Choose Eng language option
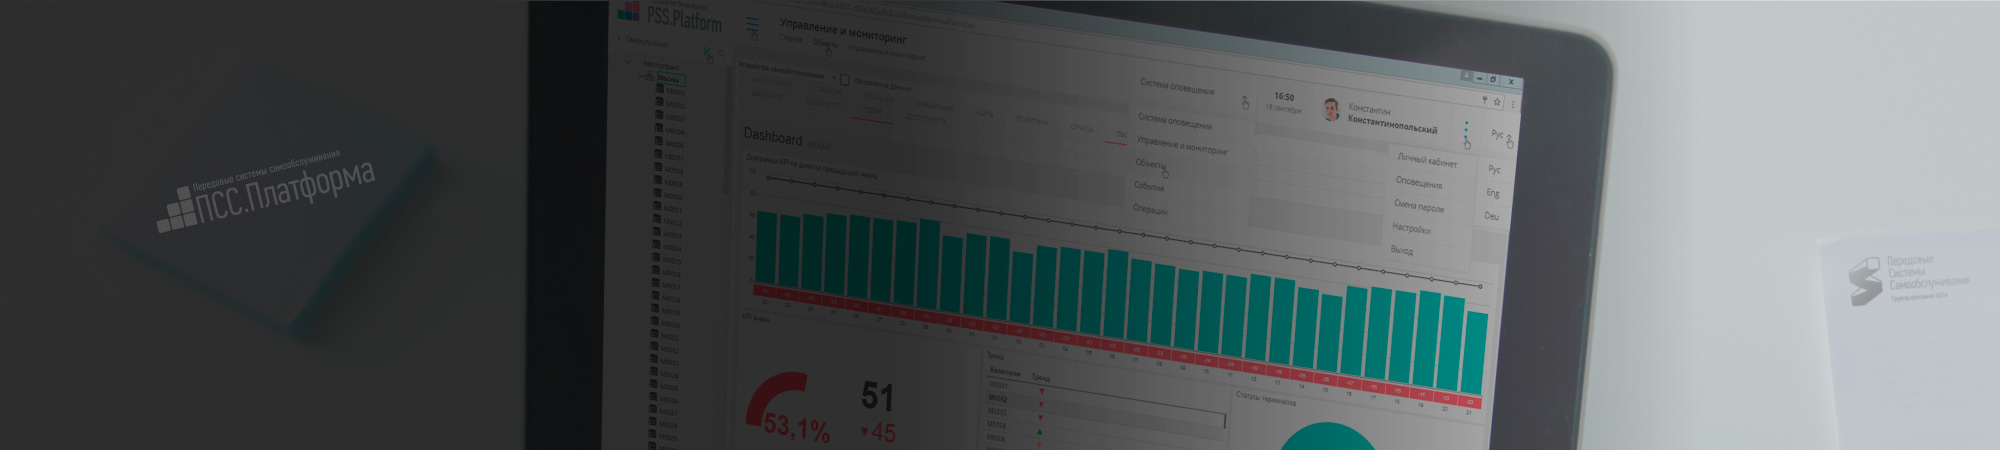 coord(1492,193)
